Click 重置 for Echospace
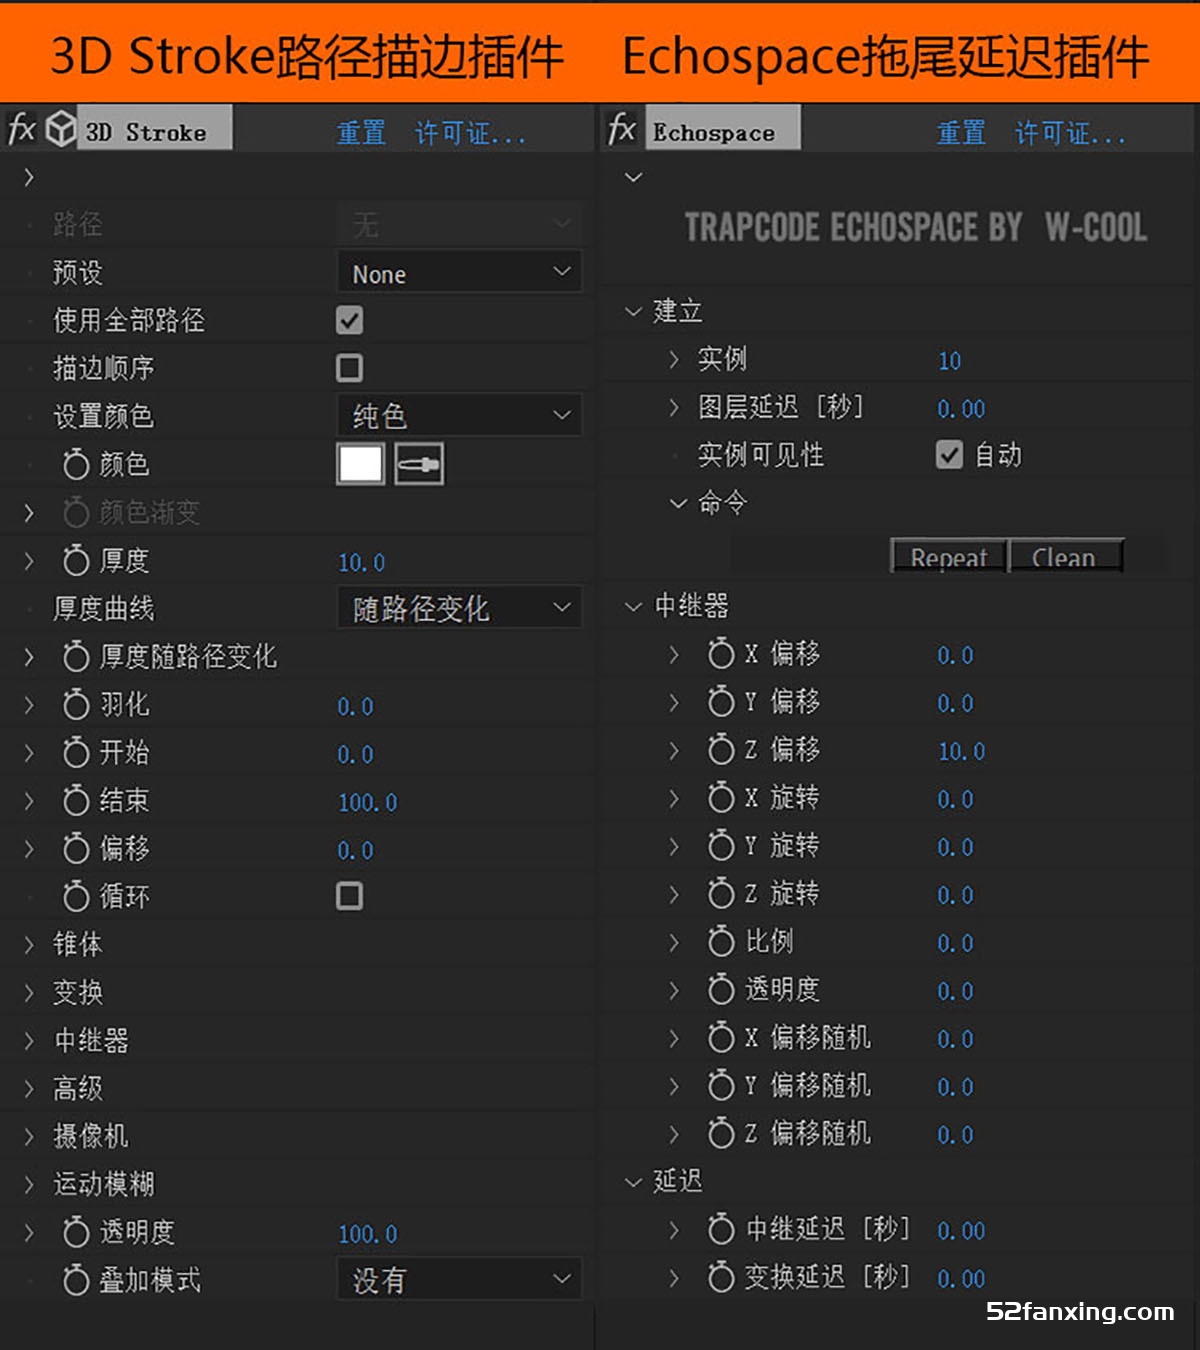 click(x=961, y=132)
